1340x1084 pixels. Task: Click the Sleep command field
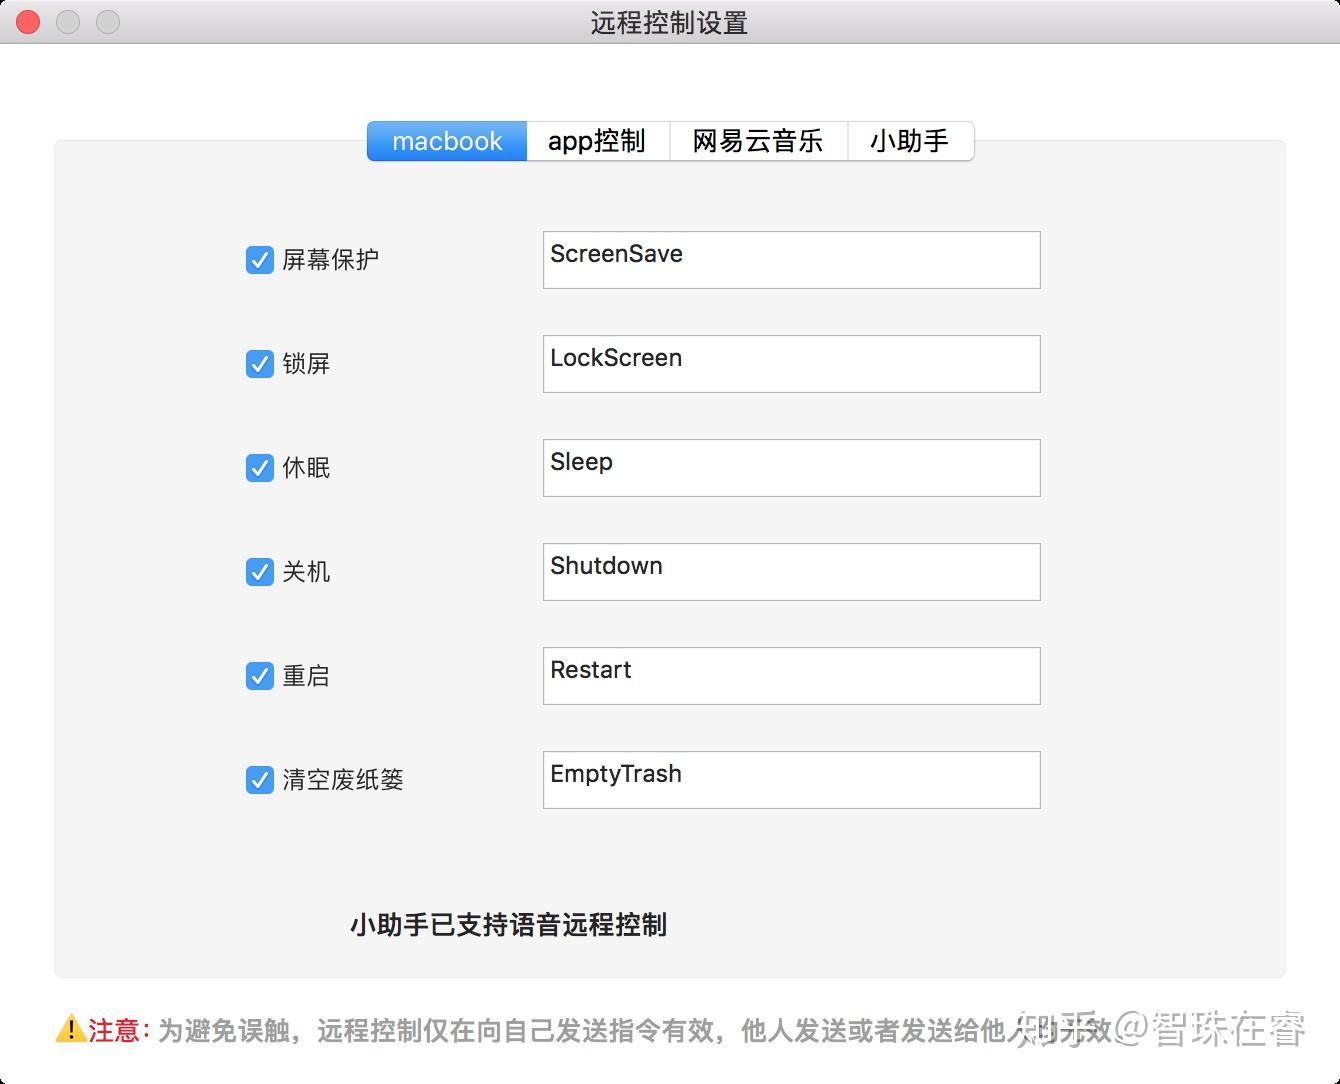tap(790, 468)
